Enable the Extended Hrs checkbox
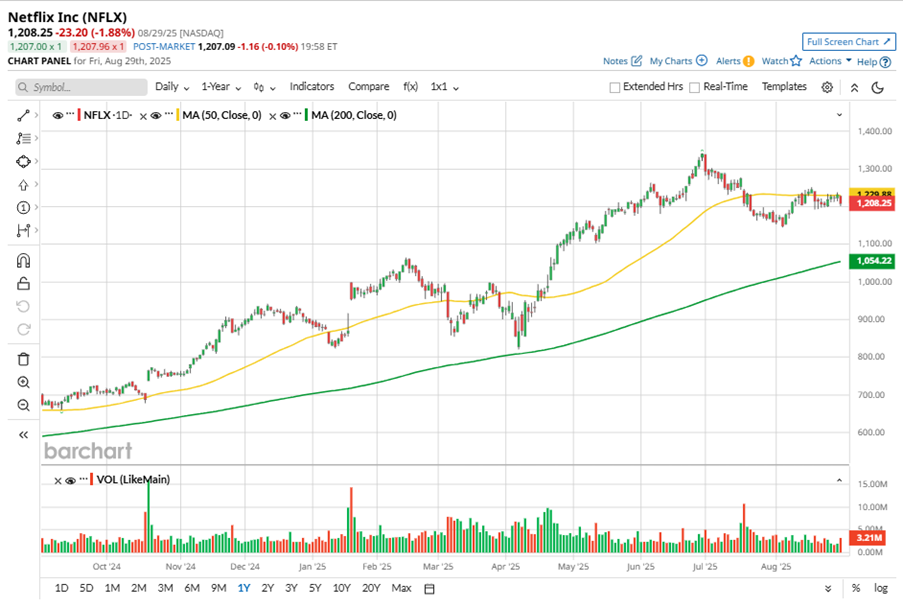This screenshot has height=607, width=903. pyautogui.click(x=614, y=88)
